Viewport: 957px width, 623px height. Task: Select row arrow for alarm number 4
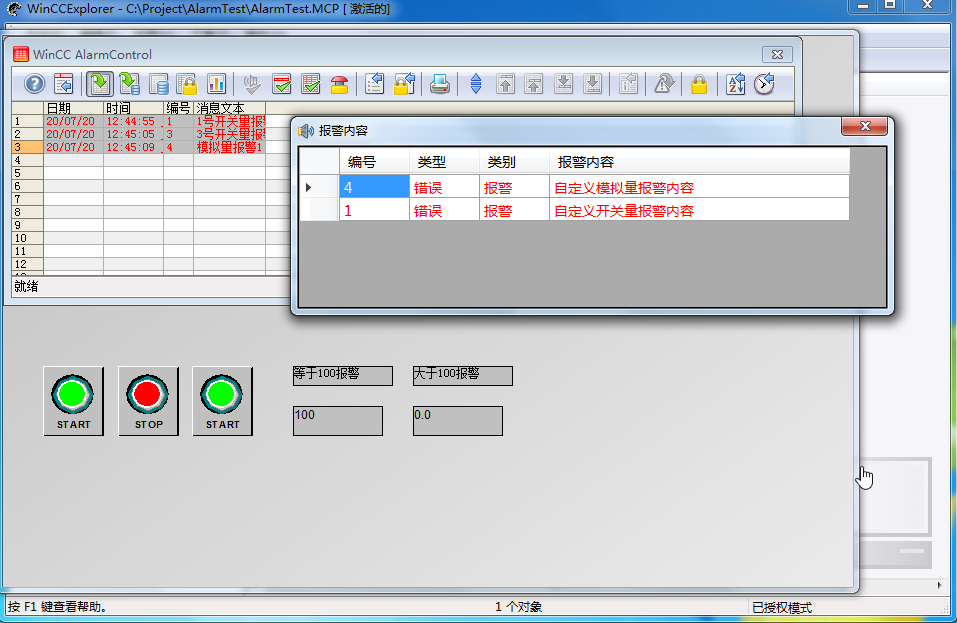pos(309,187)
